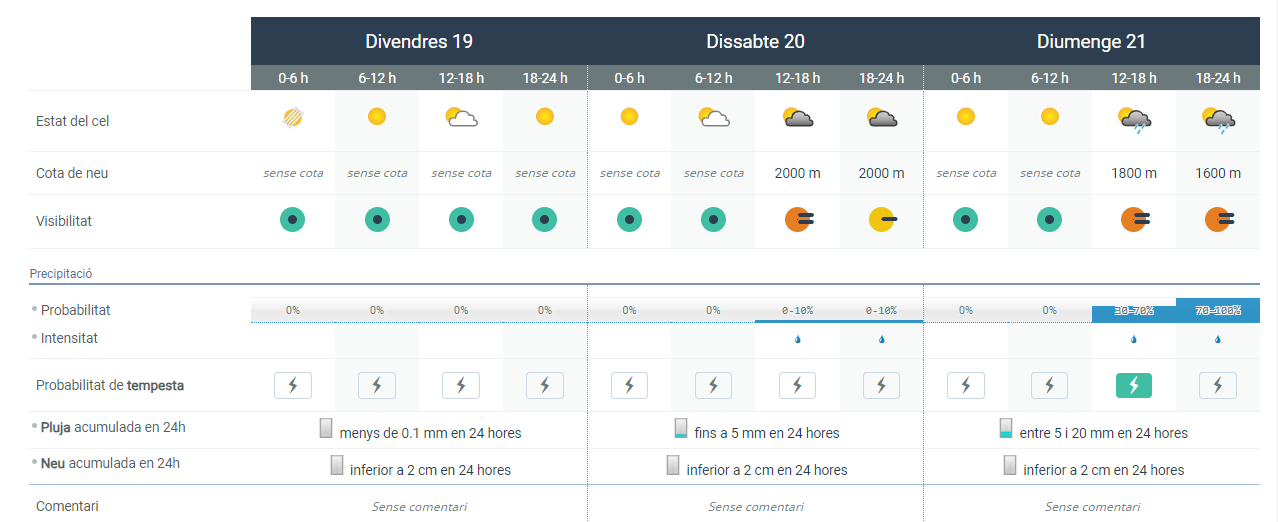Image resolution: width=1278 pixels, height=522 pixels.
Task: Select Dissabte 18-24 h time column
Action: pos(881,78)
